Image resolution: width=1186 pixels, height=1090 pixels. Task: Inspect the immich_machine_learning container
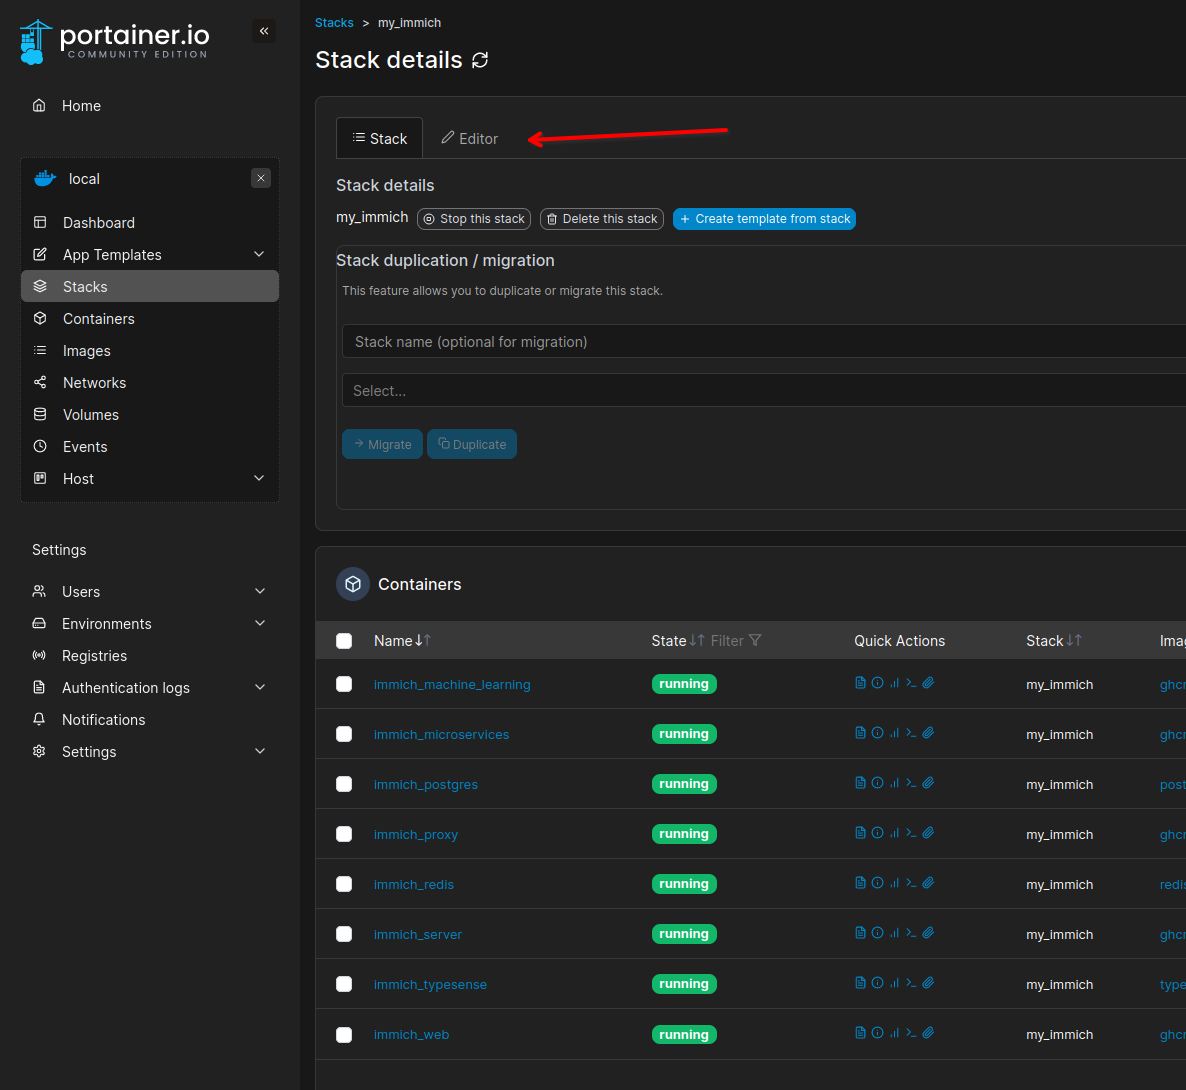point(877,683)
